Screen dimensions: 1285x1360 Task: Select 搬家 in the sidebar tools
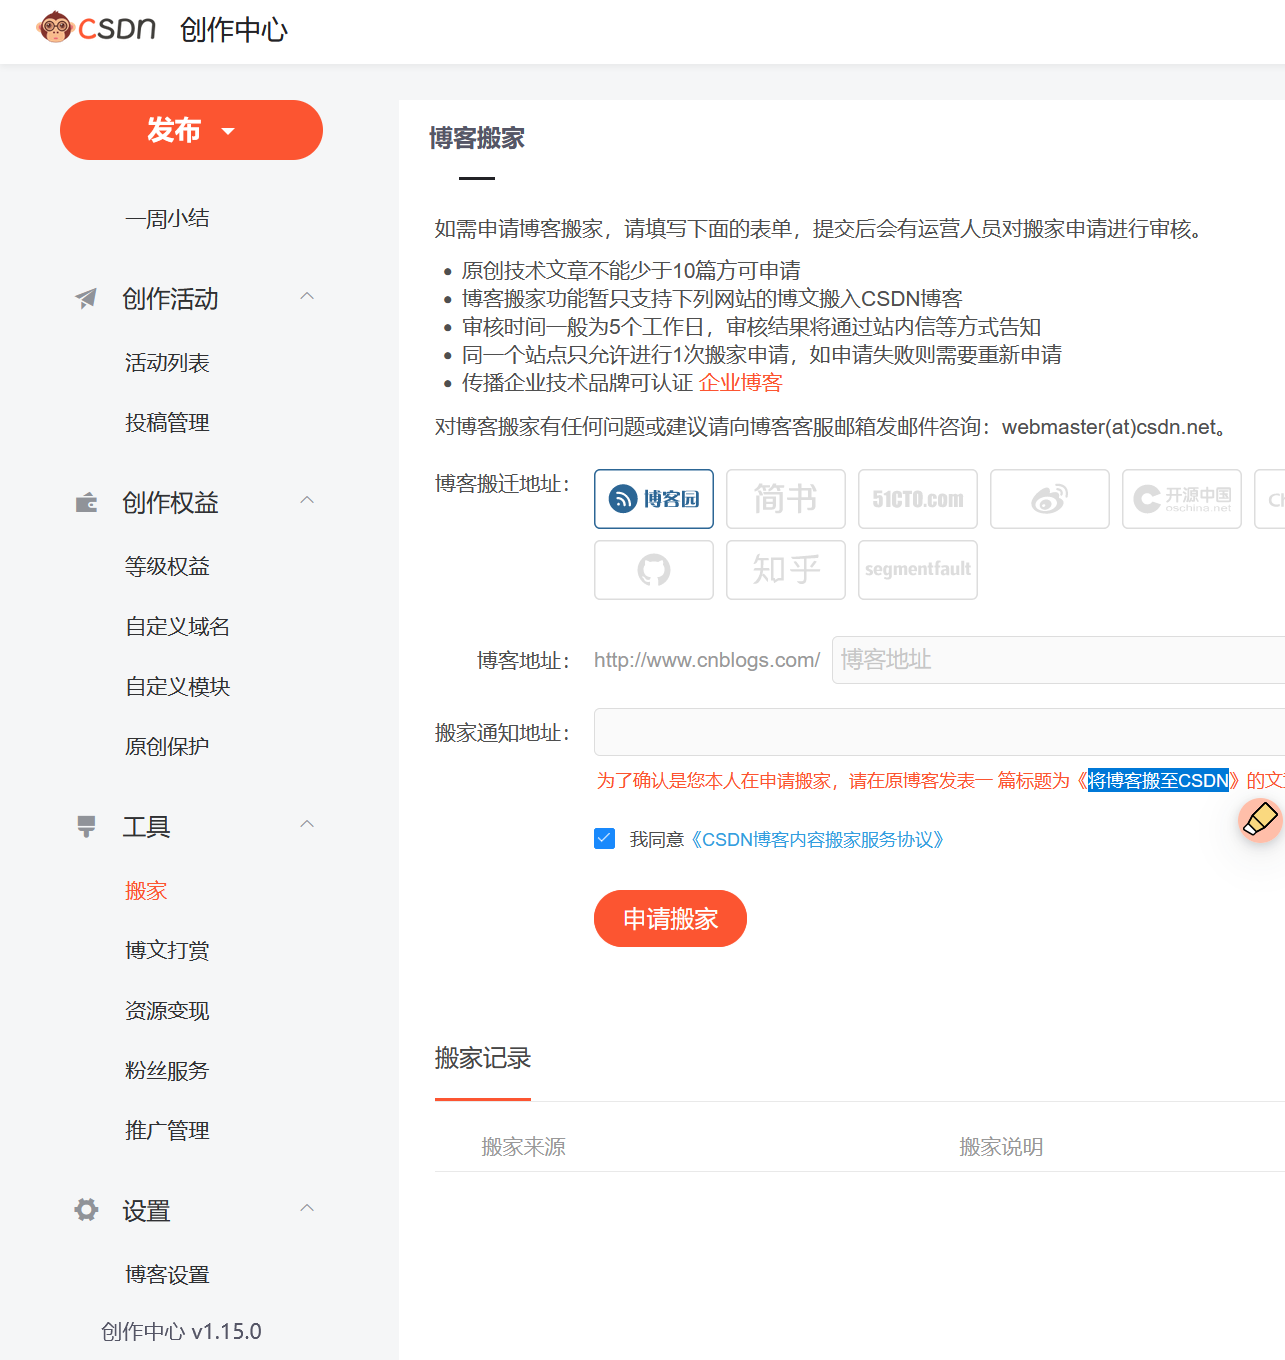point(146,890)
